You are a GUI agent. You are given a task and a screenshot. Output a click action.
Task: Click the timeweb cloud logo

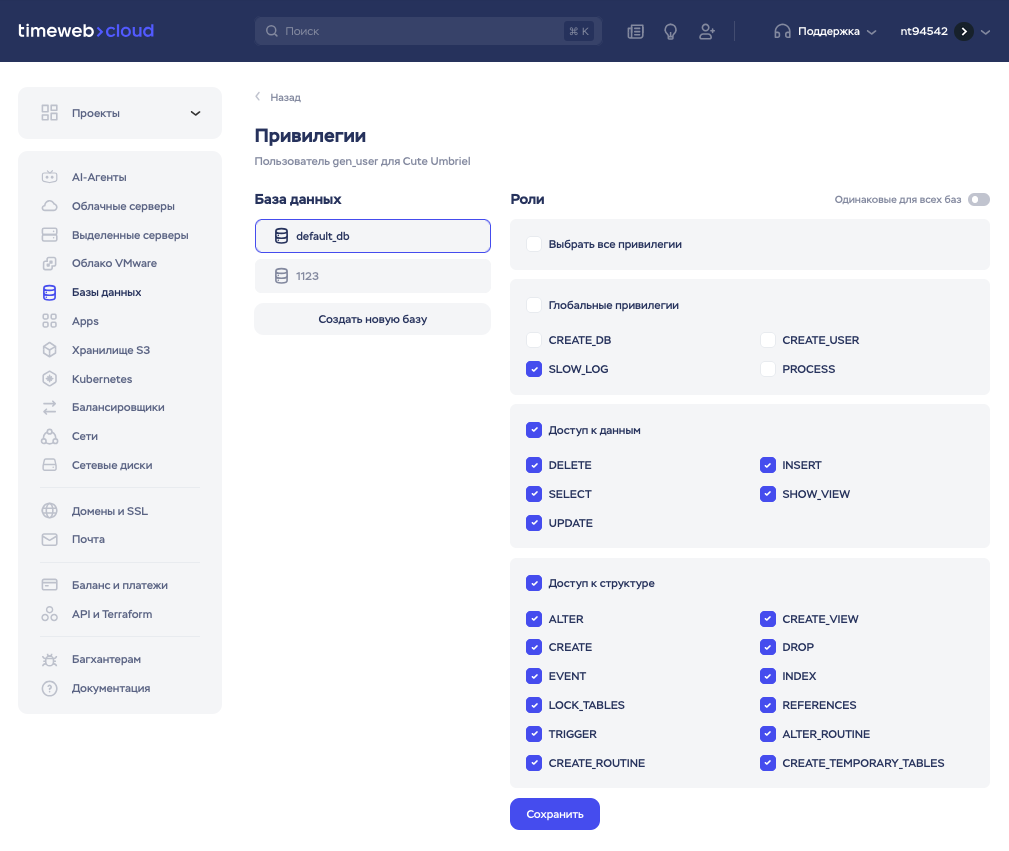click(x=86, y=31)
